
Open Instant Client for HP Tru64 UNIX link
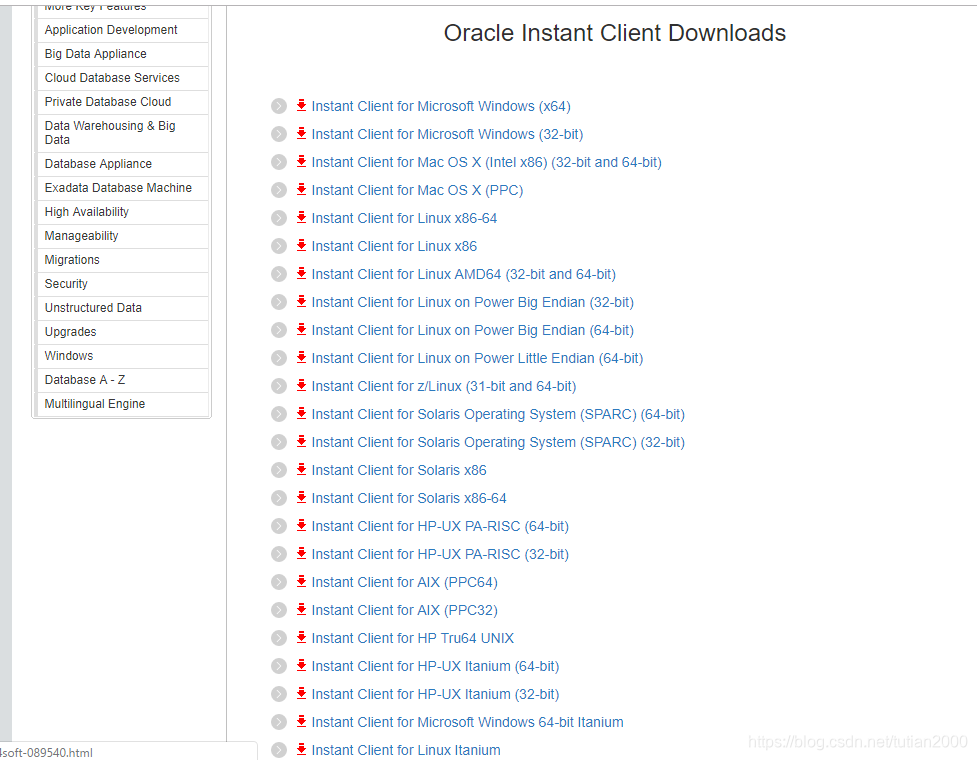click(x=412, y=639)
